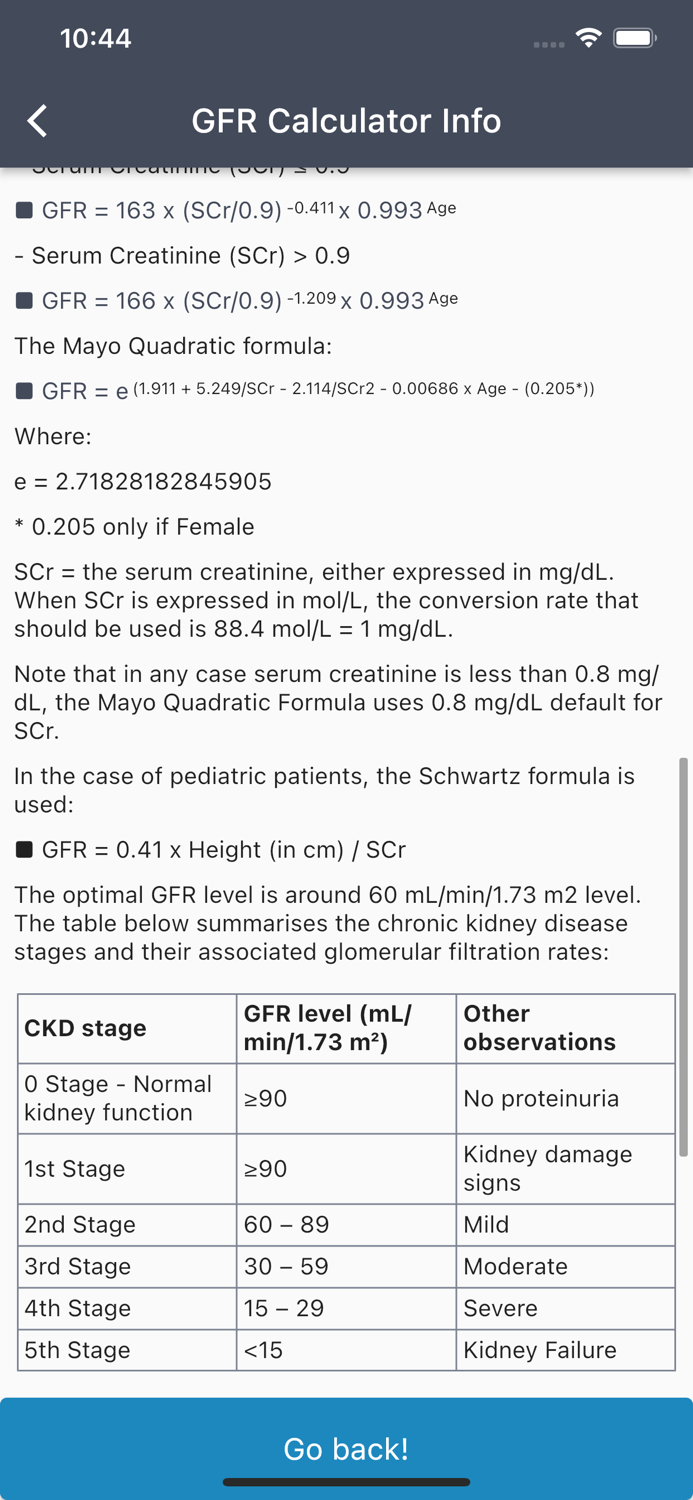Click the cellular signal dots icon
The width and height of the screenshot is (693, 1500).
[x=548, y=43]
